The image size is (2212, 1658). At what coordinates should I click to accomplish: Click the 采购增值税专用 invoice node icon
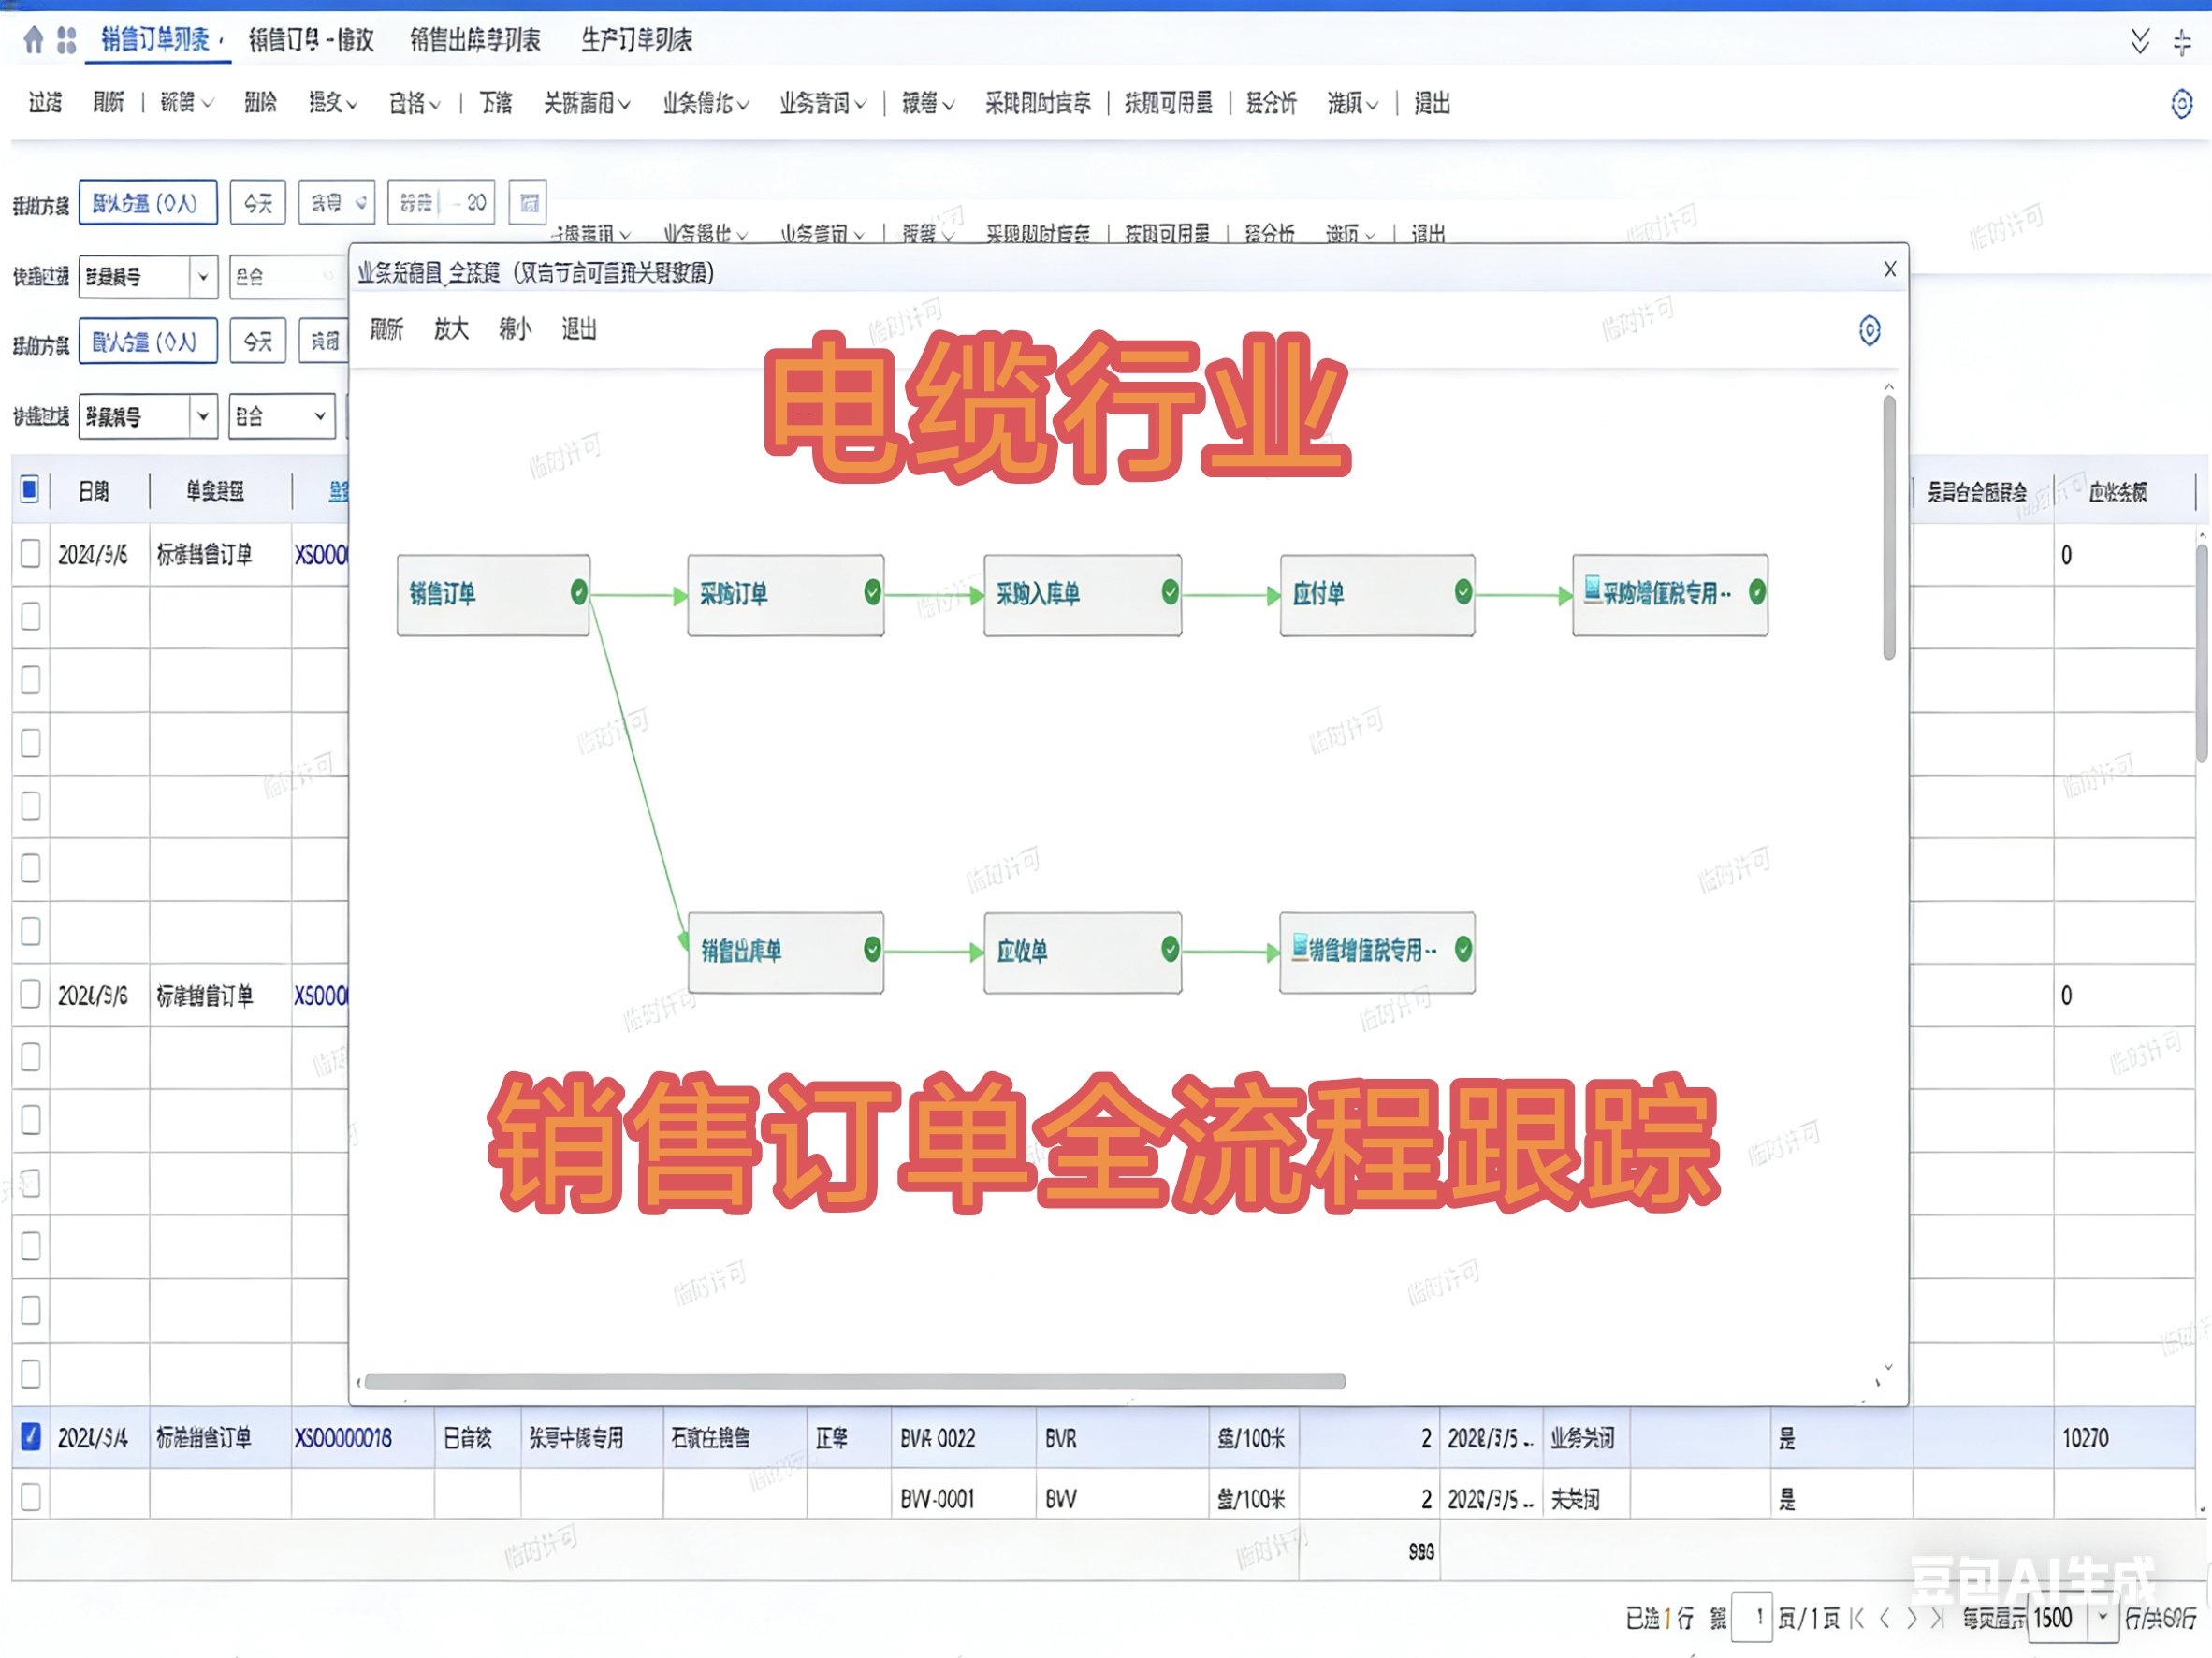point(1592,590)
